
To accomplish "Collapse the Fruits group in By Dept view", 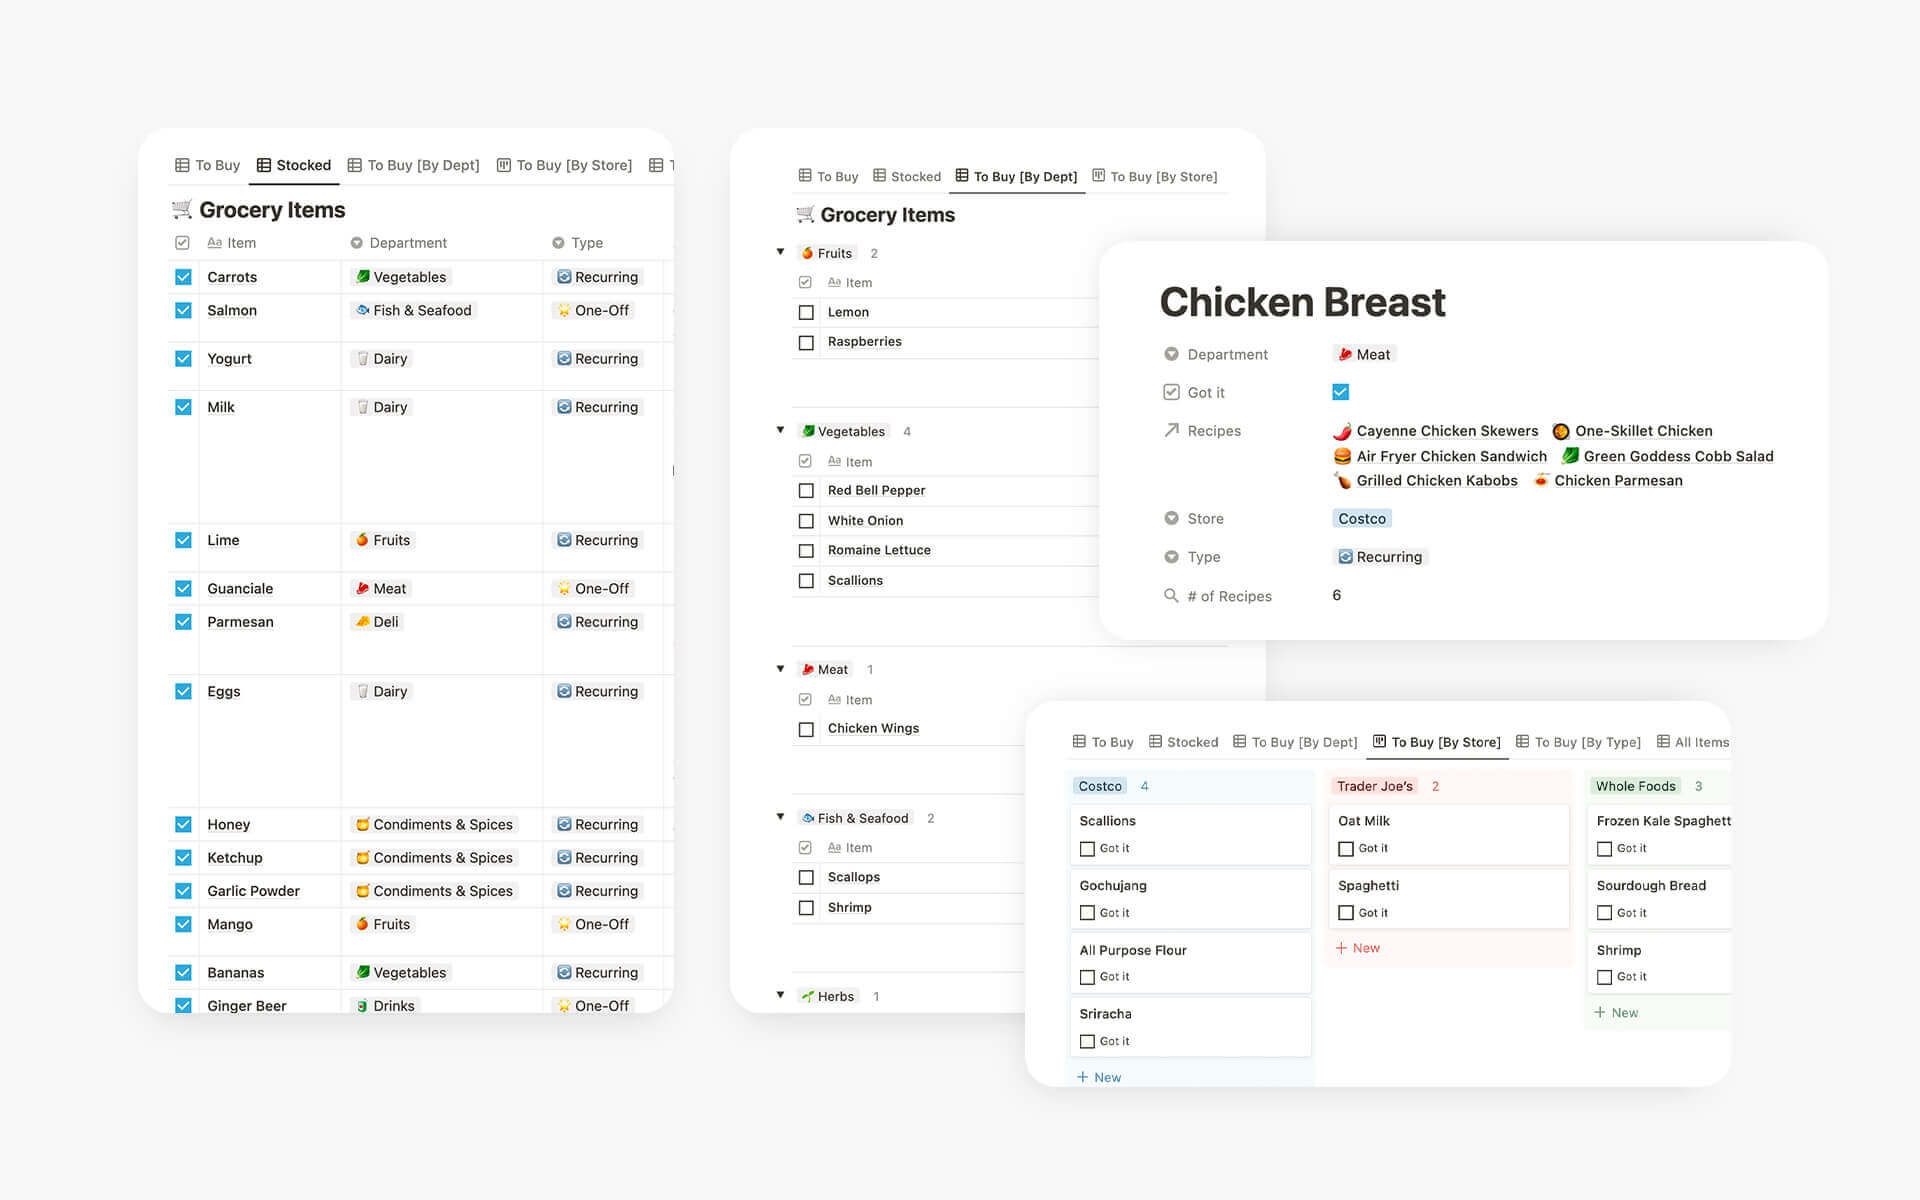I will pos(780,253).
